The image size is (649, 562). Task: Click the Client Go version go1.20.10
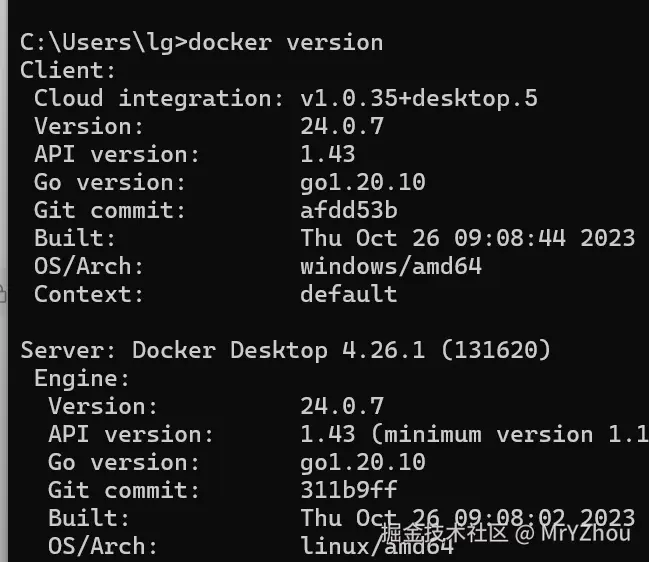click(362, 182)
